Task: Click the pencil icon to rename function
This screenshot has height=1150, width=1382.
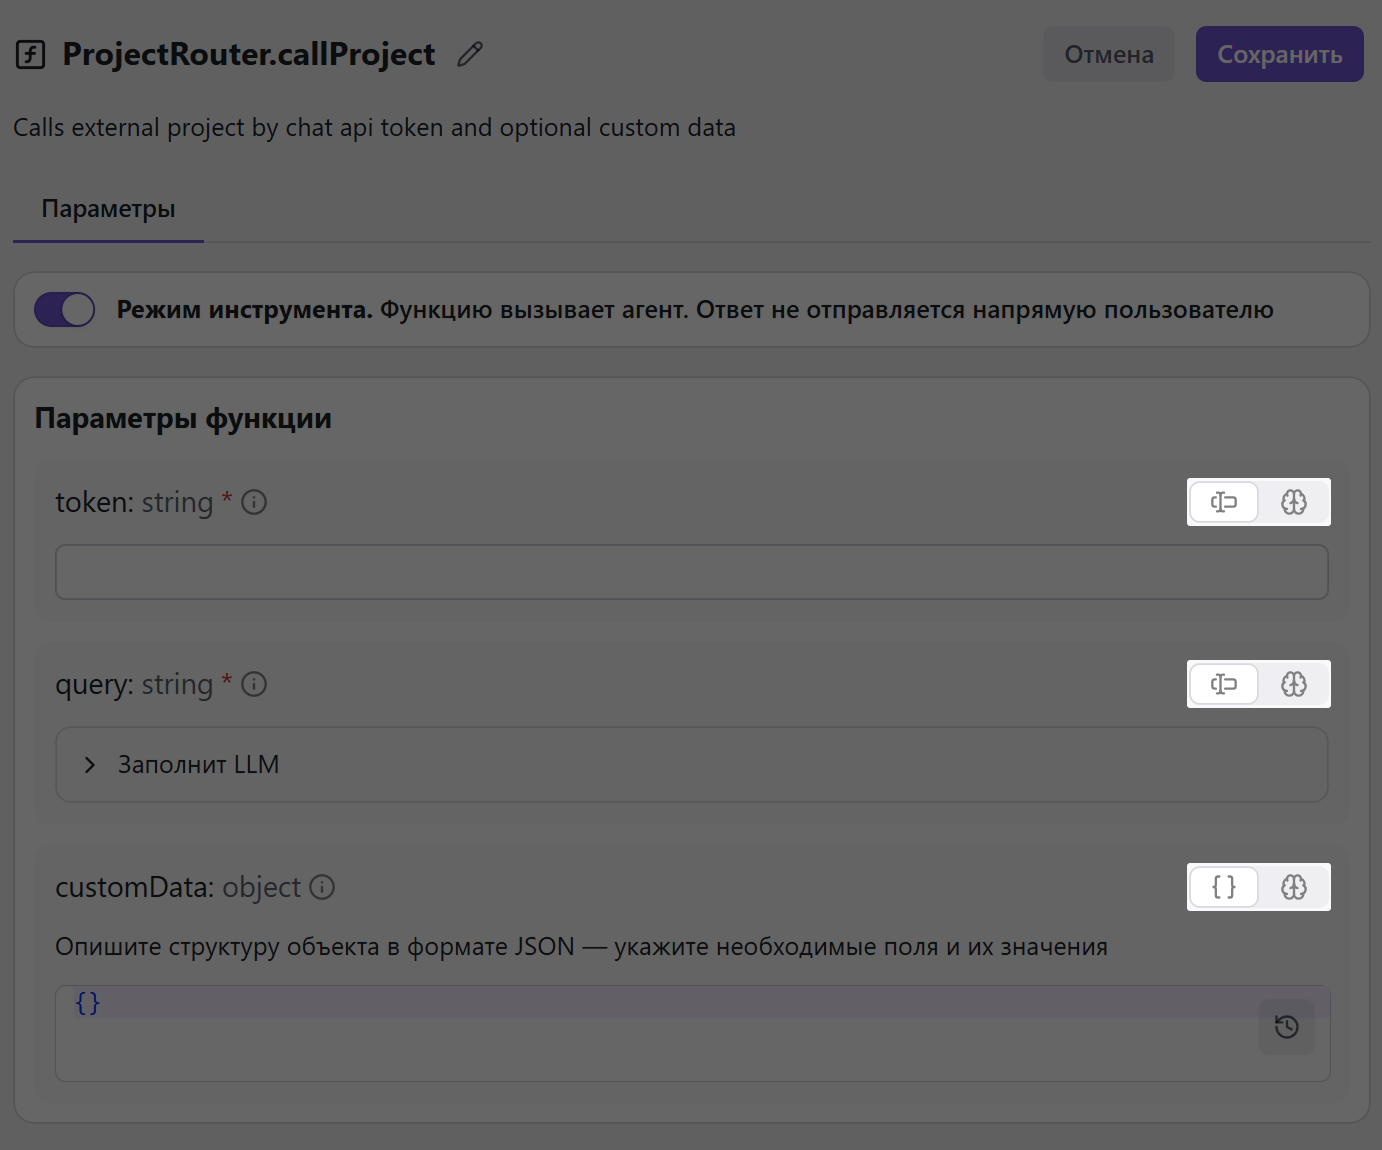Action: 470,54
